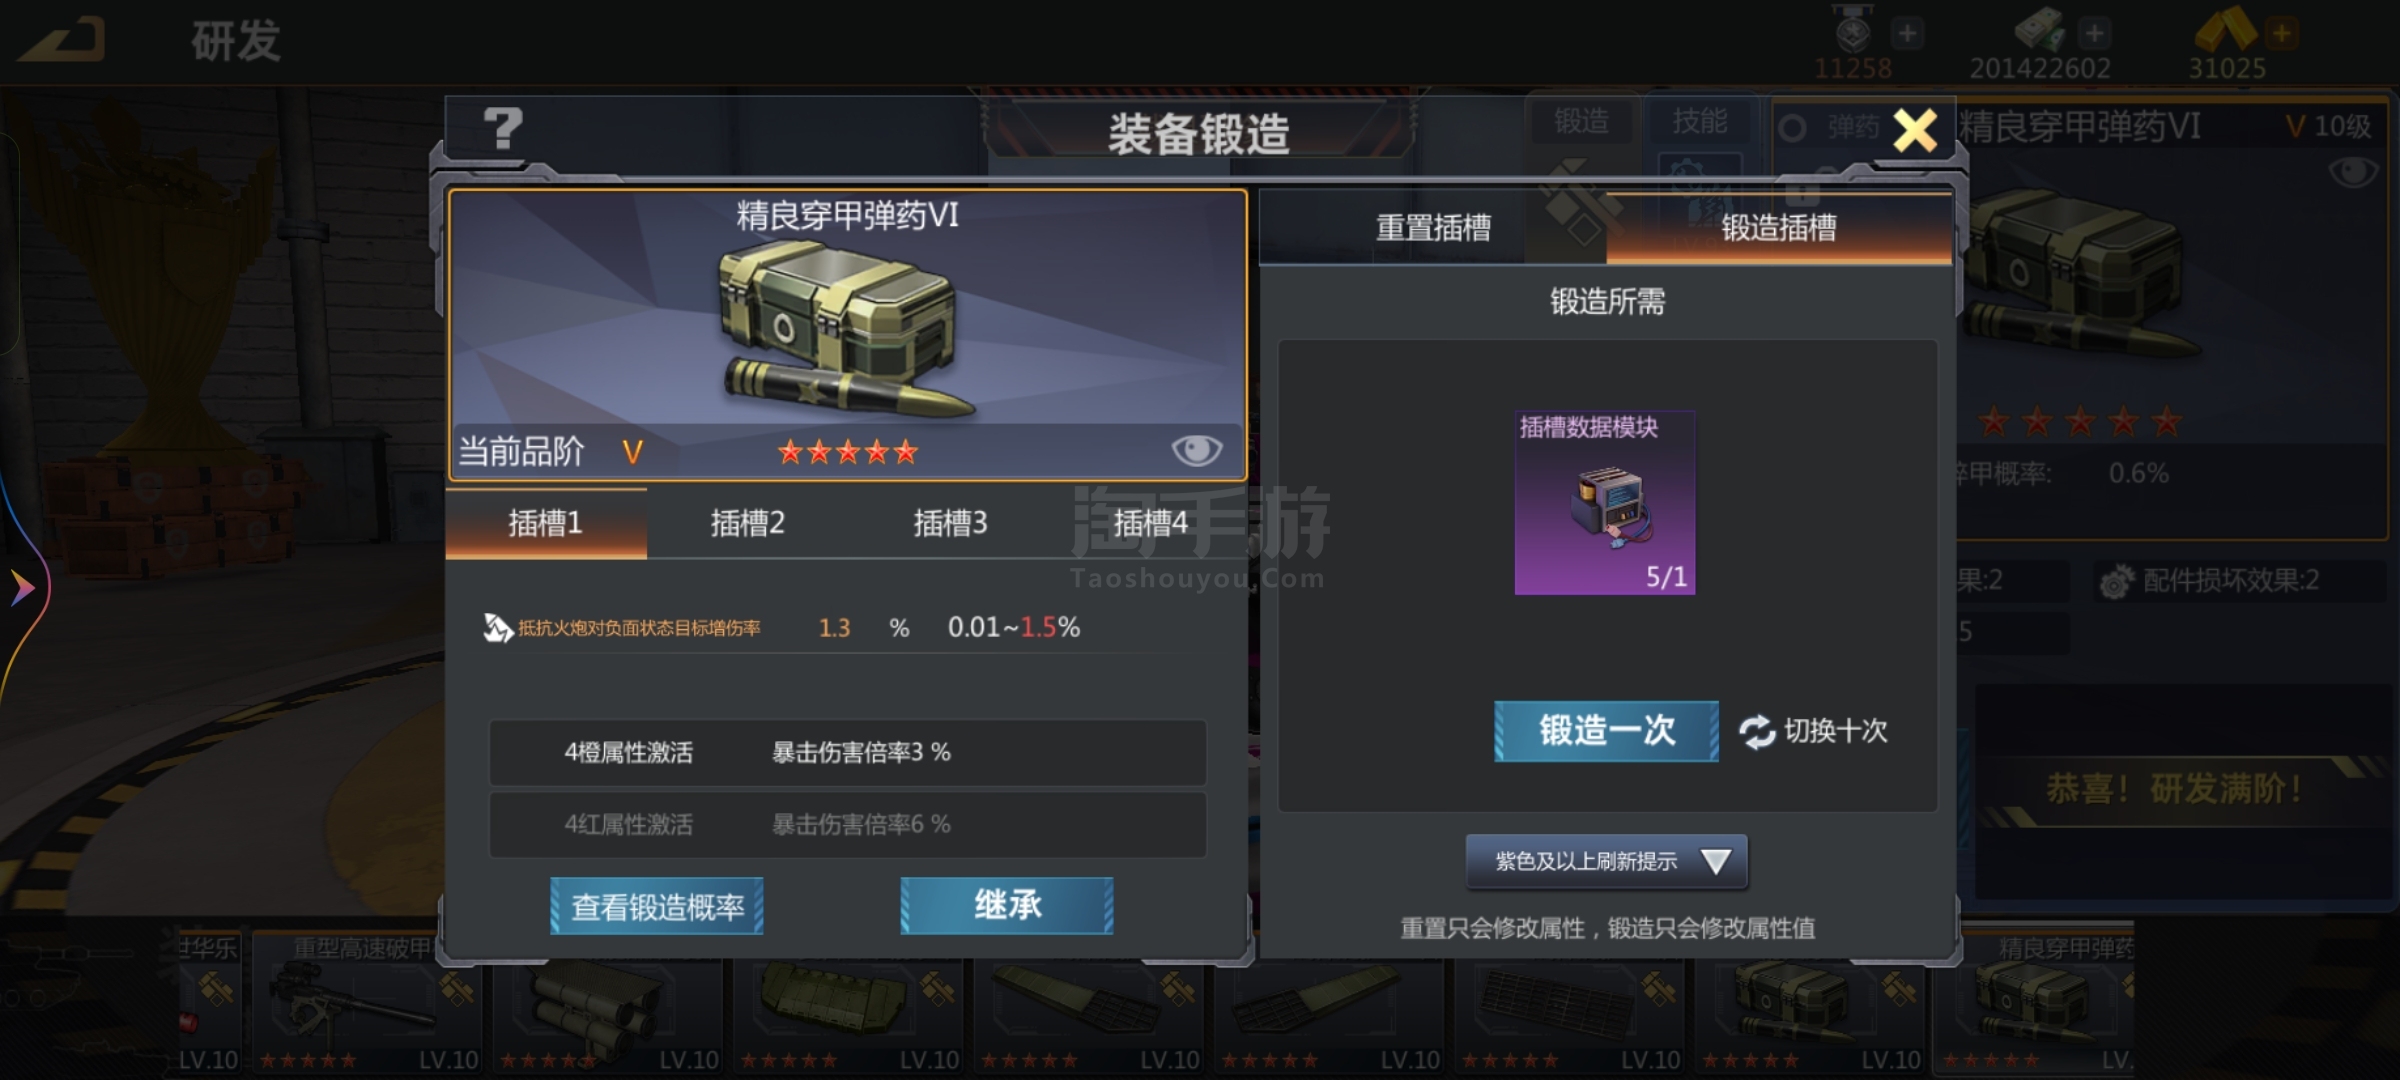Open the question mark help icon
Image resolution: width=2400 pixels, height=1080 pixels.
pyautogui.click(x=502, y=129)
